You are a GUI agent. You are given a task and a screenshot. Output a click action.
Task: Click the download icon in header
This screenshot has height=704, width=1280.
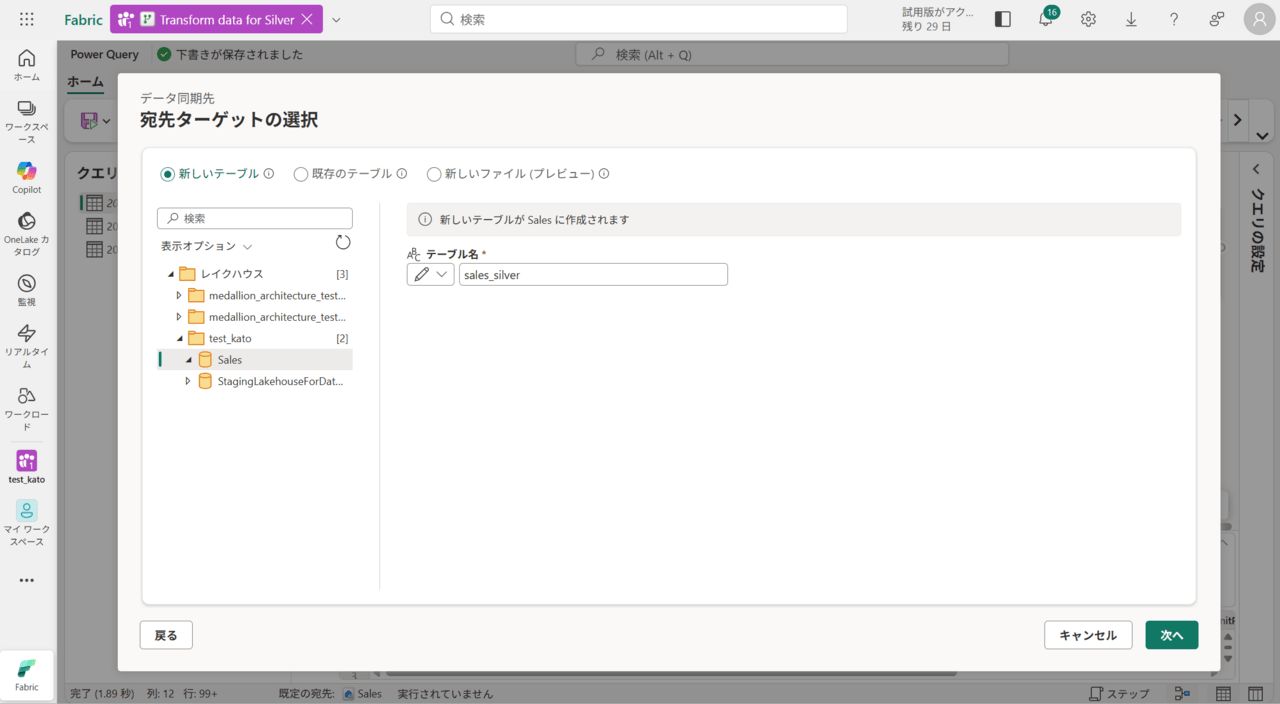tap(1131, 19)
